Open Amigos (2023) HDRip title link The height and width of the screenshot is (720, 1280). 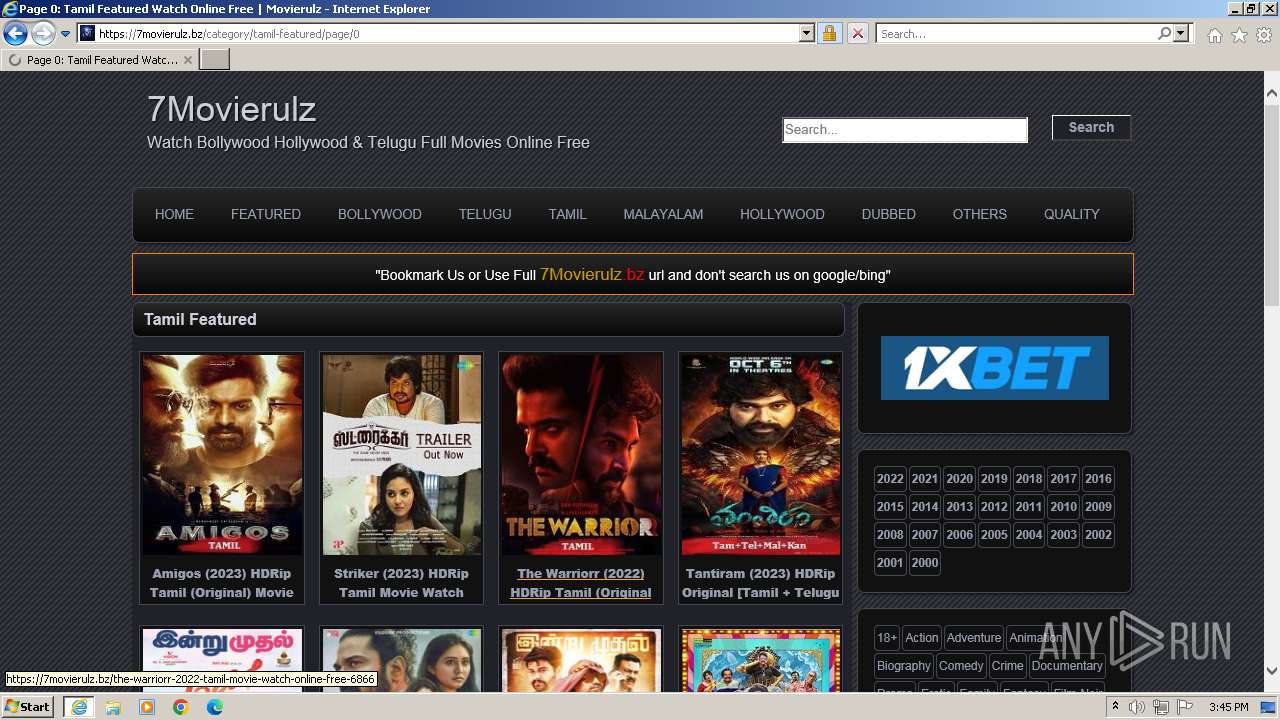click(x=222, y=583)
